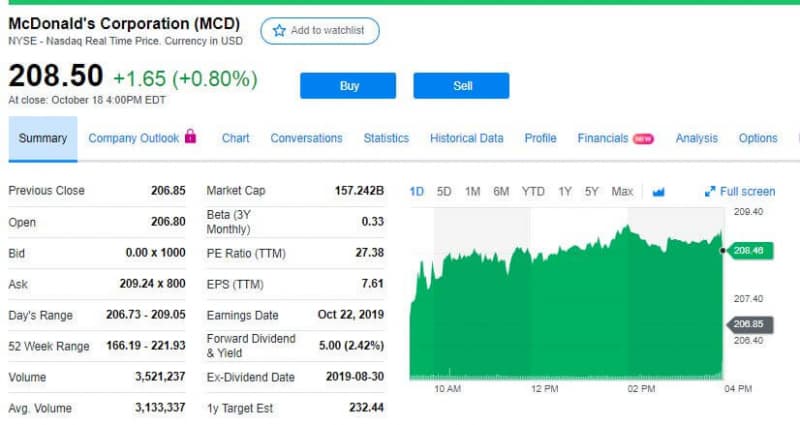Open the Options tab
Image resolution: width=800 pixels, height=425 pixels.
coord(758,138)
